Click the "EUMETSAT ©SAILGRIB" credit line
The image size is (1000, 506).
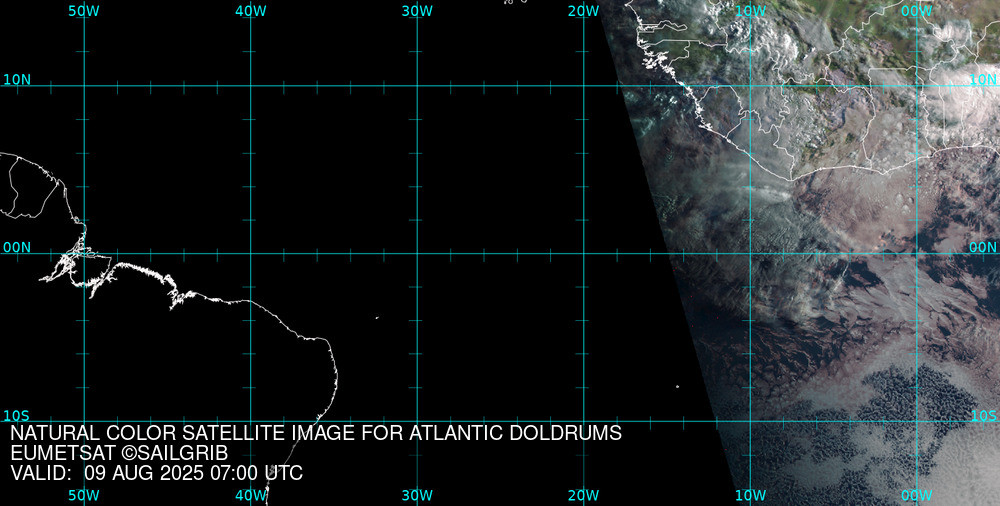pos(119,453)
